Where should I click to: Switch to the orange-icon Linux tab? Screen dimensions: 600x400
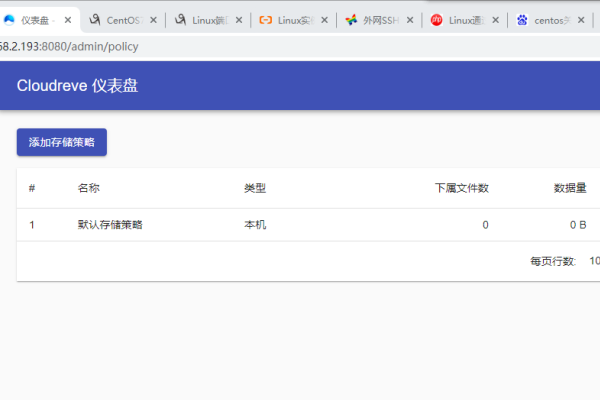pyautogui.click(x=295, y=20)
